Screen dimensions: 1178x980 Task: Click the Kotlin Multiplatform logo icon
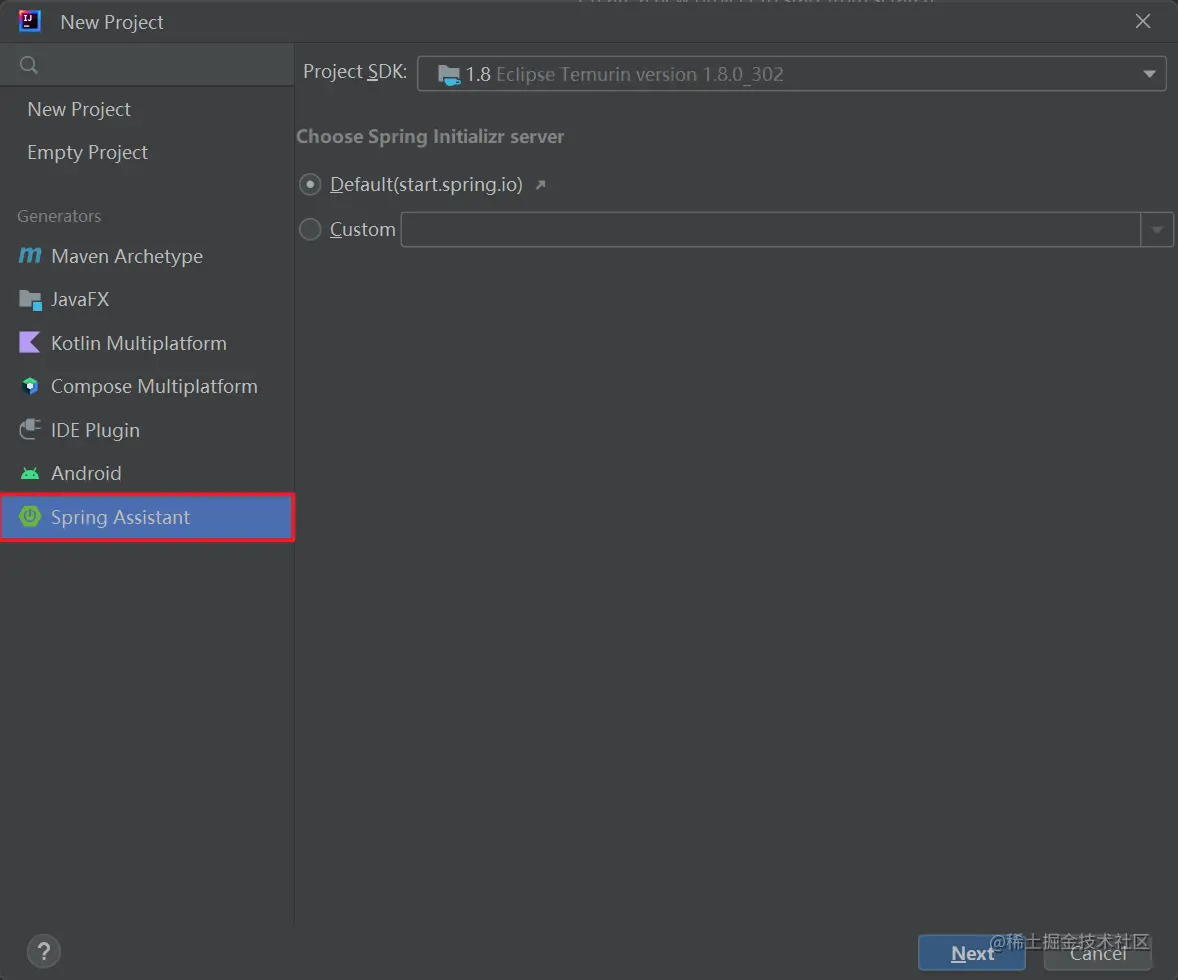(x=29, y=343)
